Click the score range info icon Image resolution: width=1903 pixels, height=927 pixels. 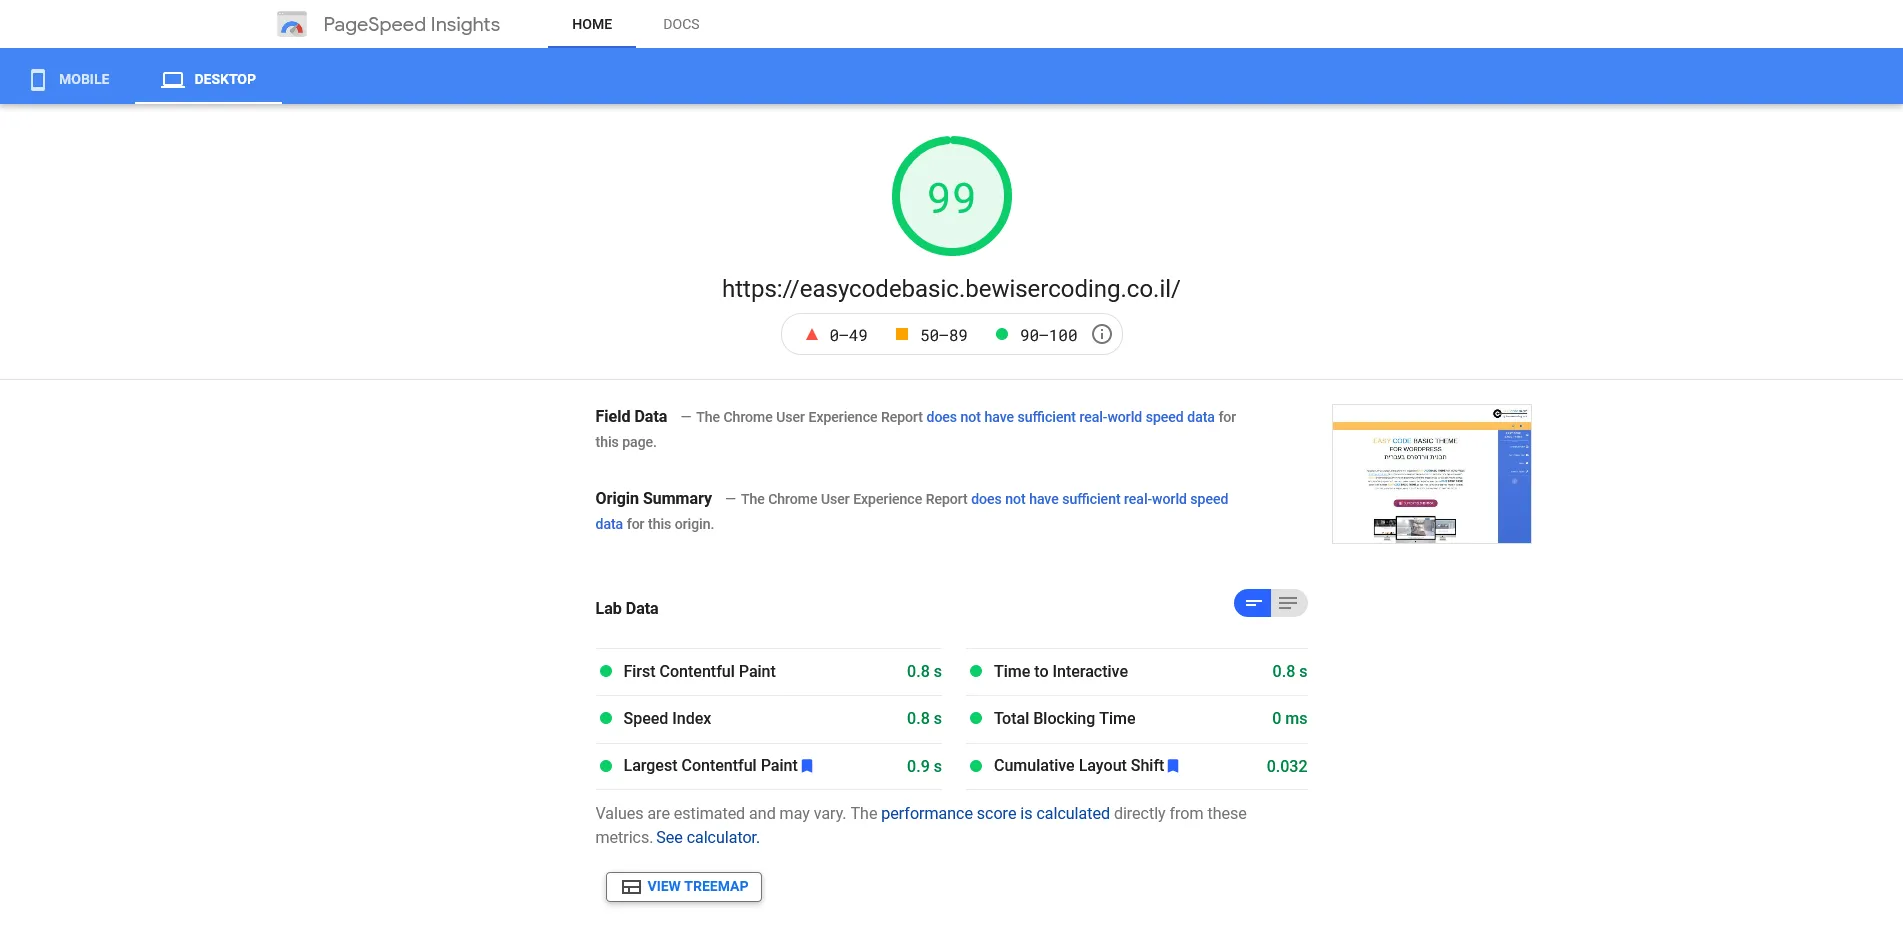(1101, 335)
